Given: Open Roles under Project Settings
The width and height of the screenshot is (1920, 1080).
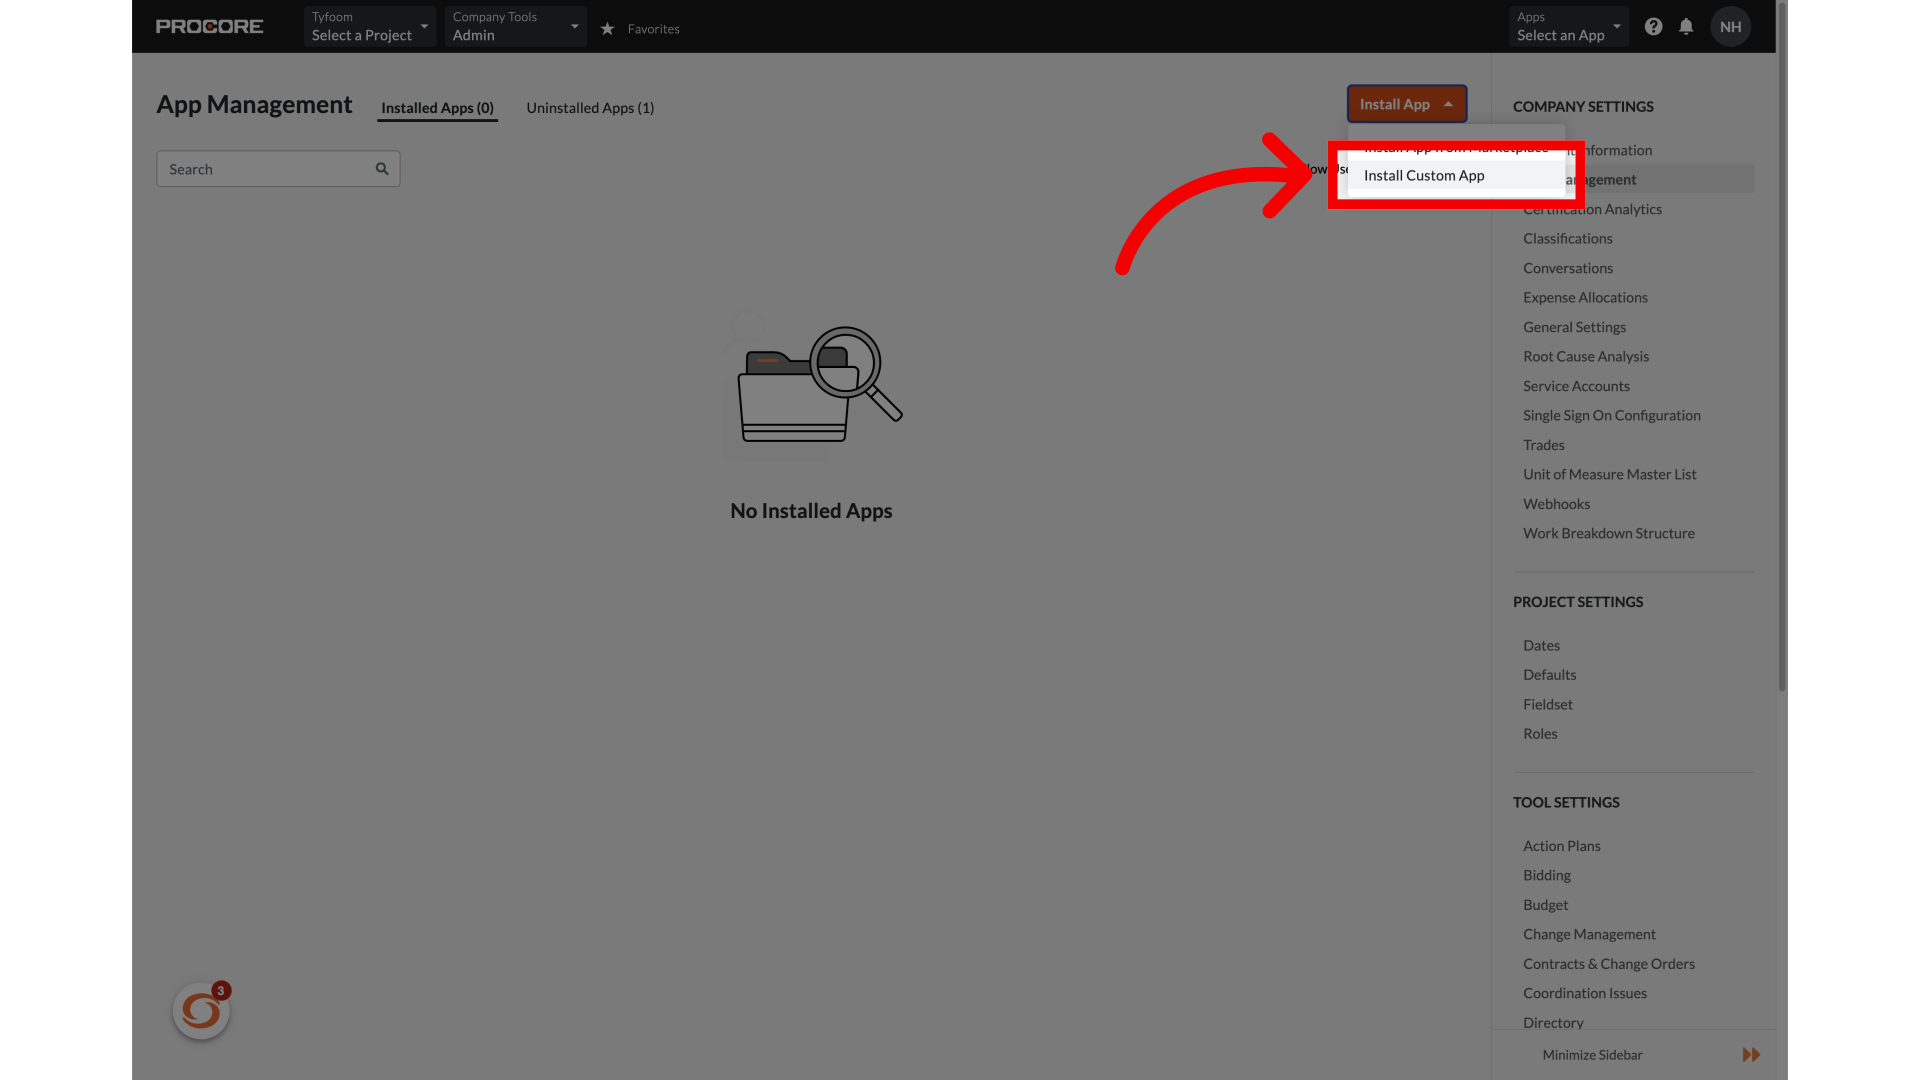Looking at the screenshot, I should coord(1540,734).
